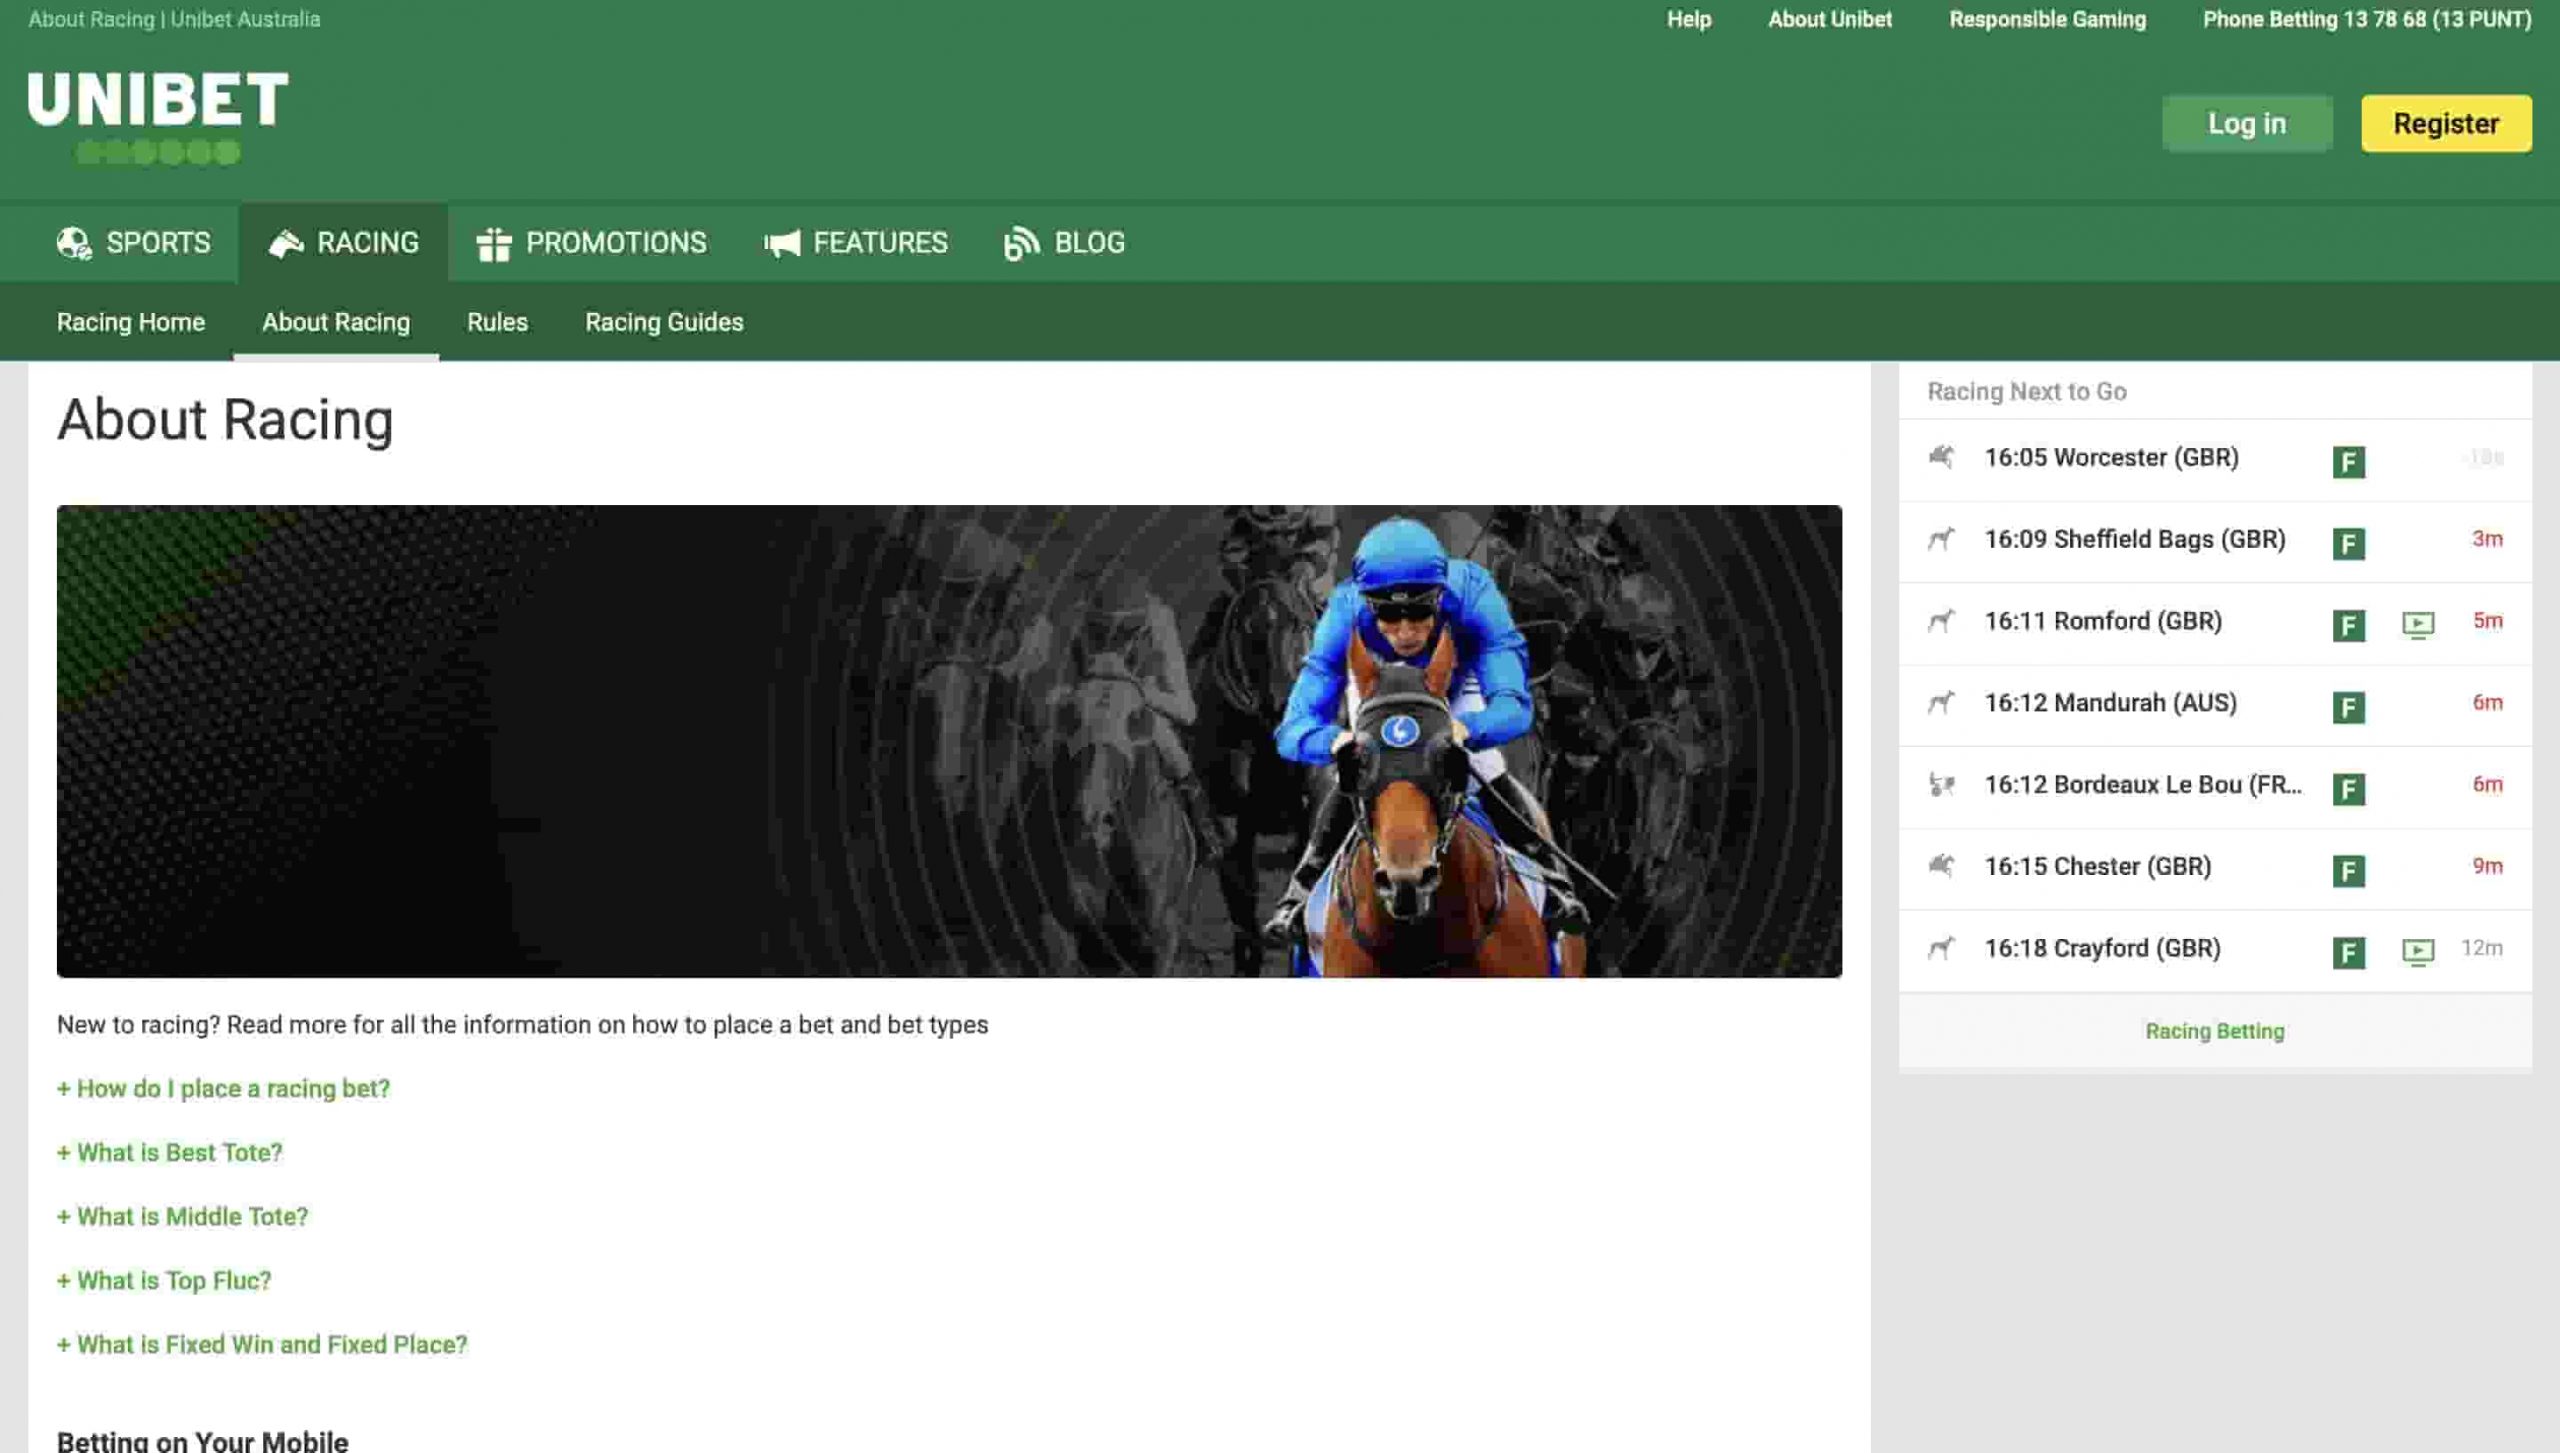Screen dimensions: 2560x1453
Task: Switch to the Rules tab
Action: click(x=497, y=322)
